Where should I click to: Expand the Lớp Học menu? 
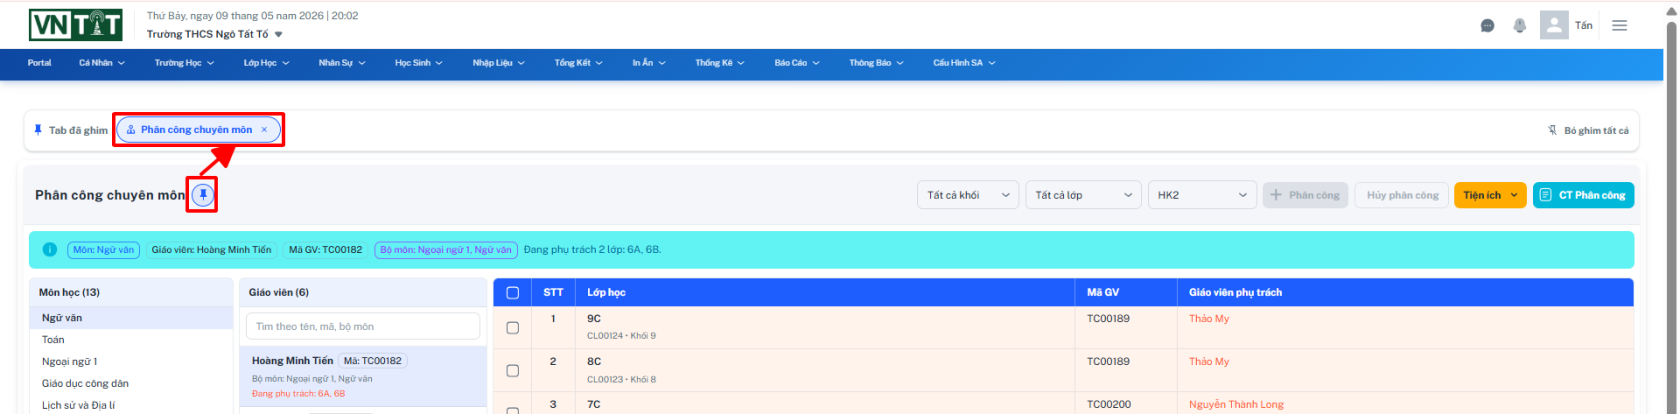coord(266,63)
